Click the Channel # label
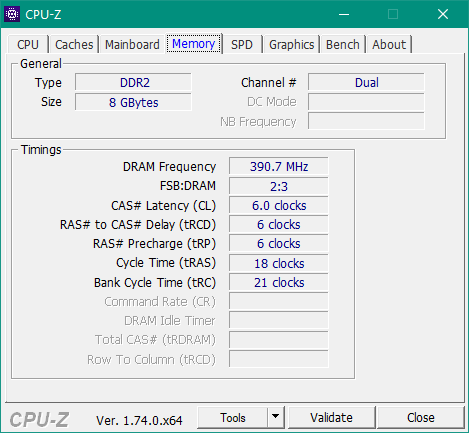The image size is (469, 433). [x=269, y=82]
